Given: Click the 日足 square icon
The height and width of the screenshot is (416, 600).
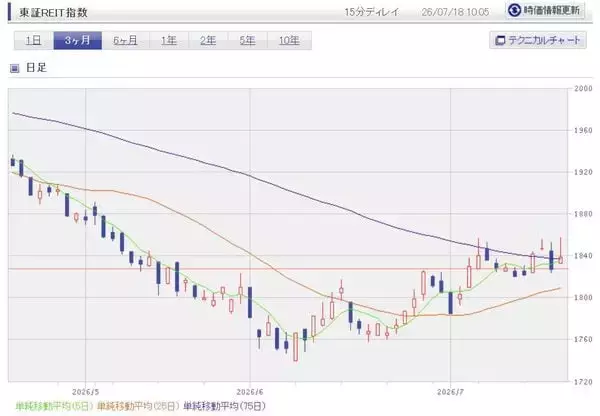Looking at the screenshot, I should pos(15,69).
